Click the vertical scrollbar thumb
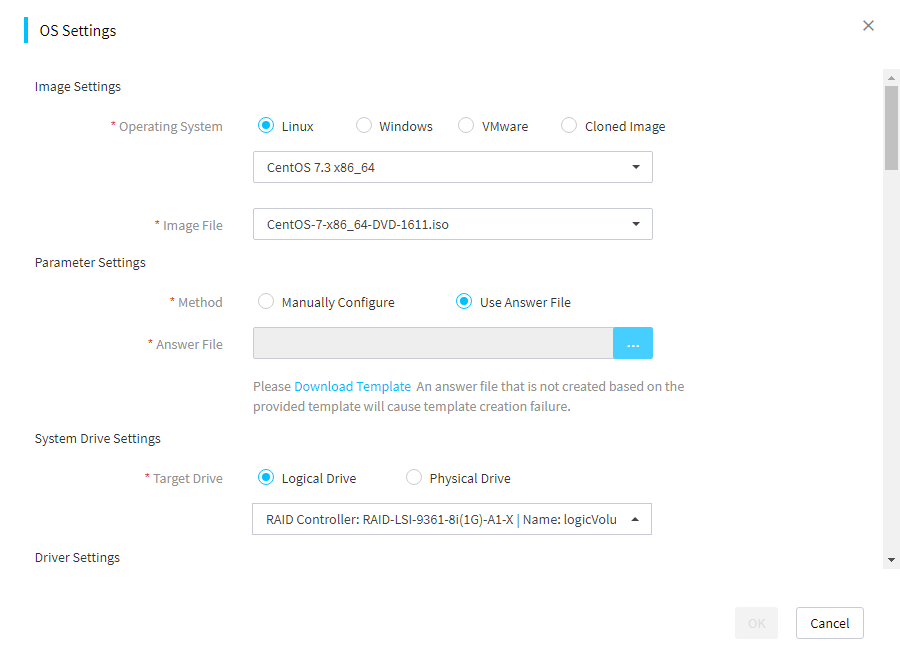The height and width of the screenshot is (667, 900). [x=891, y=128]
